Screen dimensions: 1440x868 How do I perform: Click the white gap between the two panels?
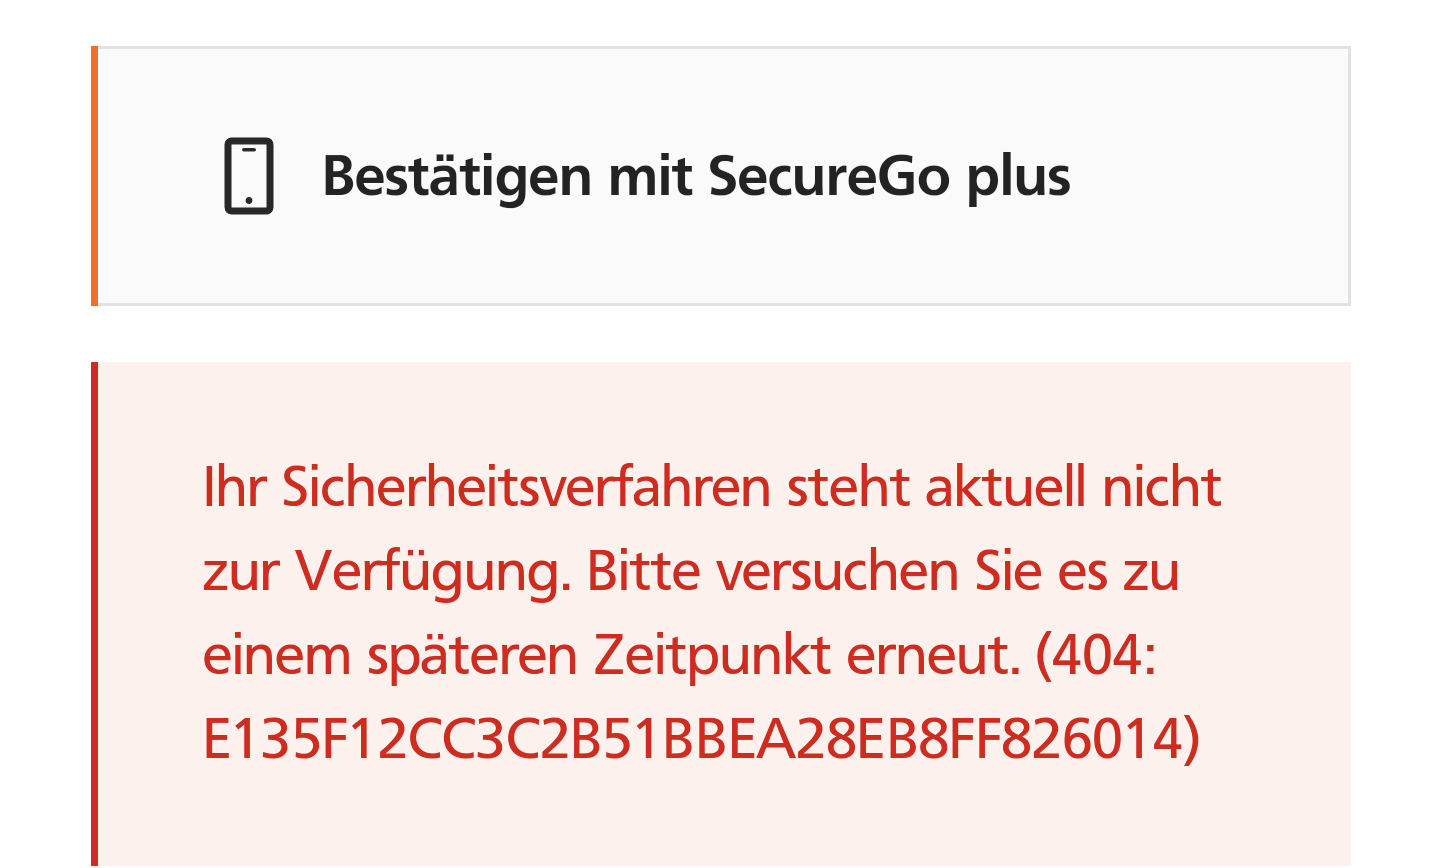(x=720, y=334)
